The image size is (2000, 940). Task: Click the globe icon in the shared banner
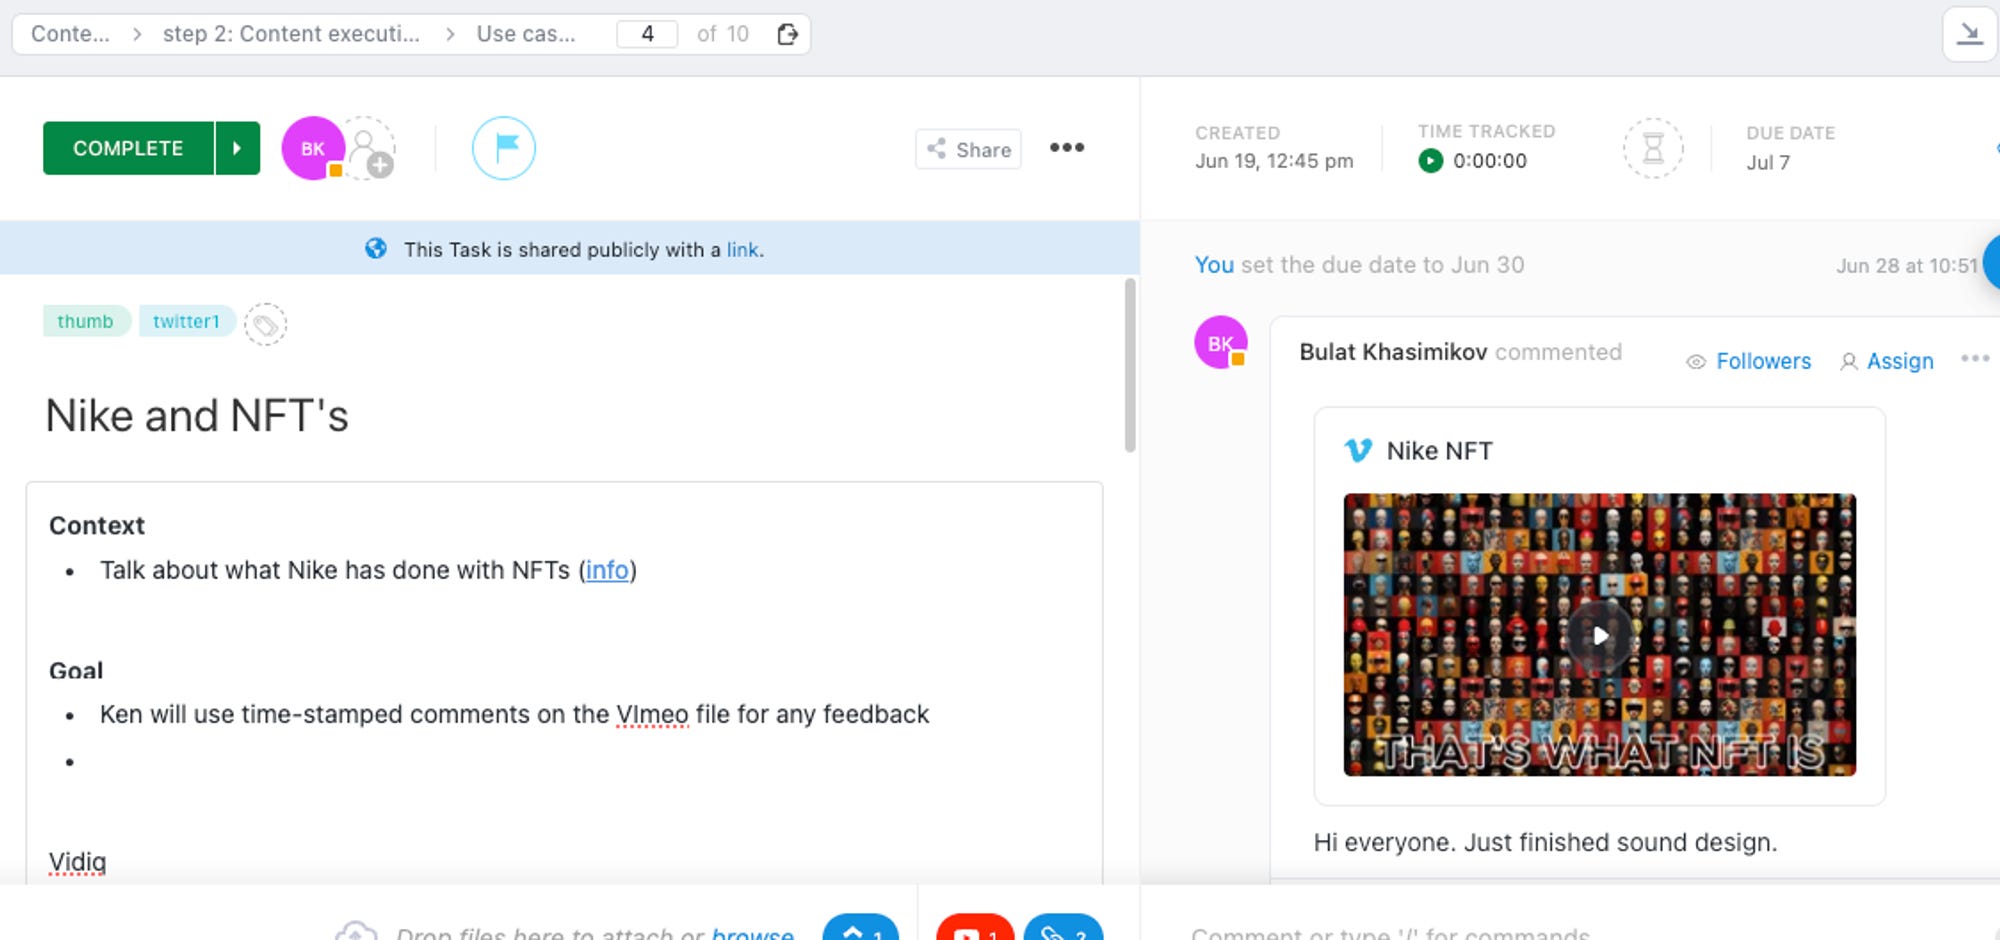click(376, 248)
